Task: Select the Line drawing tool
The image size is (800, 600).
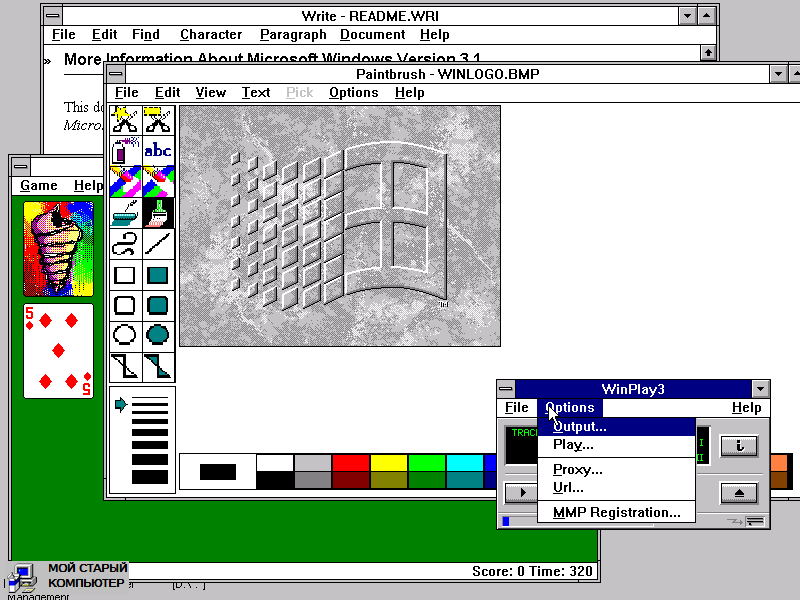Action: [x=158, y=244]
